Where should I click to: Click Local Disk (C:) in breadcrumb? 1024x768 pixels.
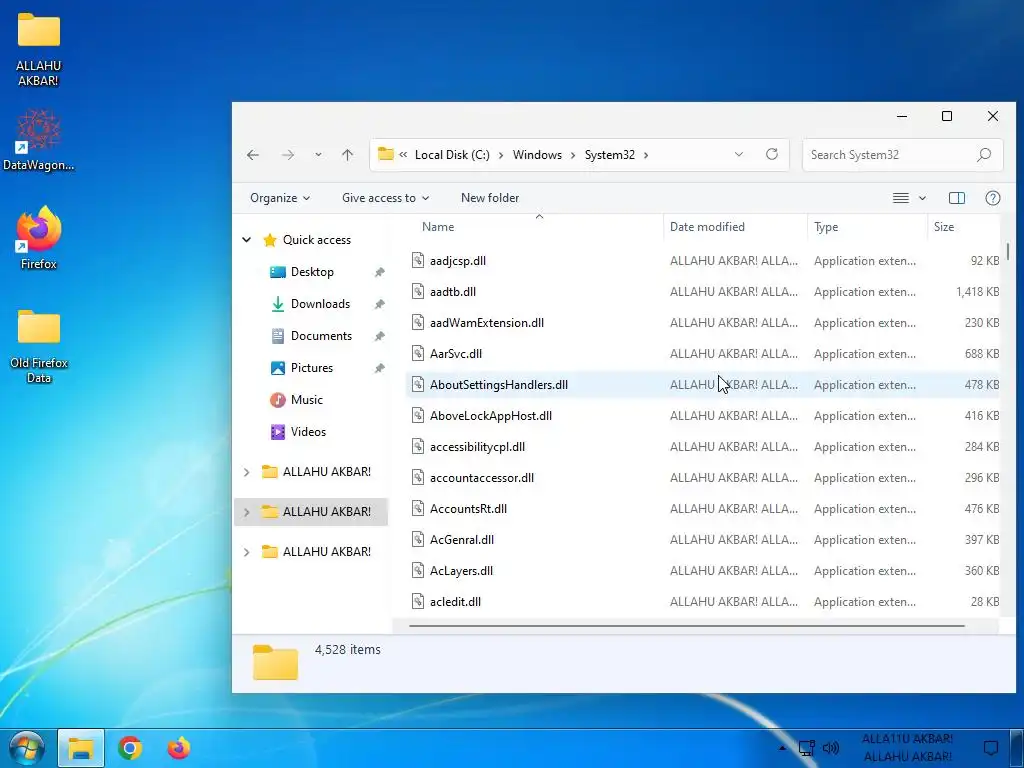click(452, 155)
